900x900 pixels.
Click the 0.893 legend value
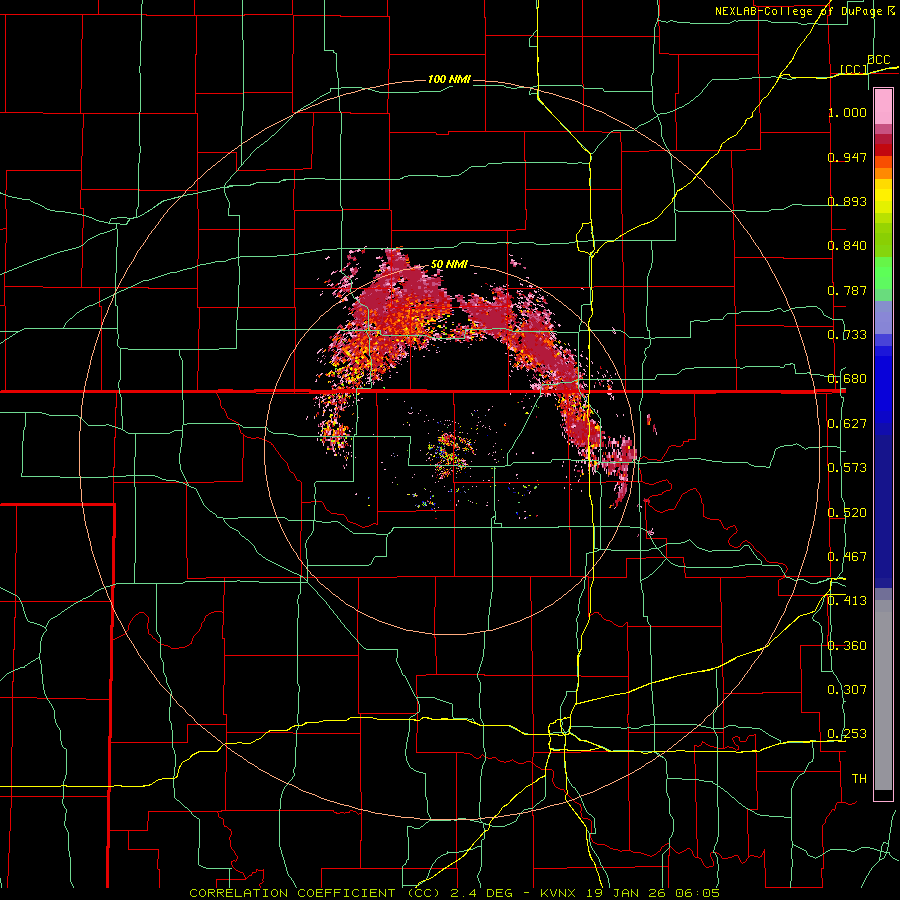847,201
